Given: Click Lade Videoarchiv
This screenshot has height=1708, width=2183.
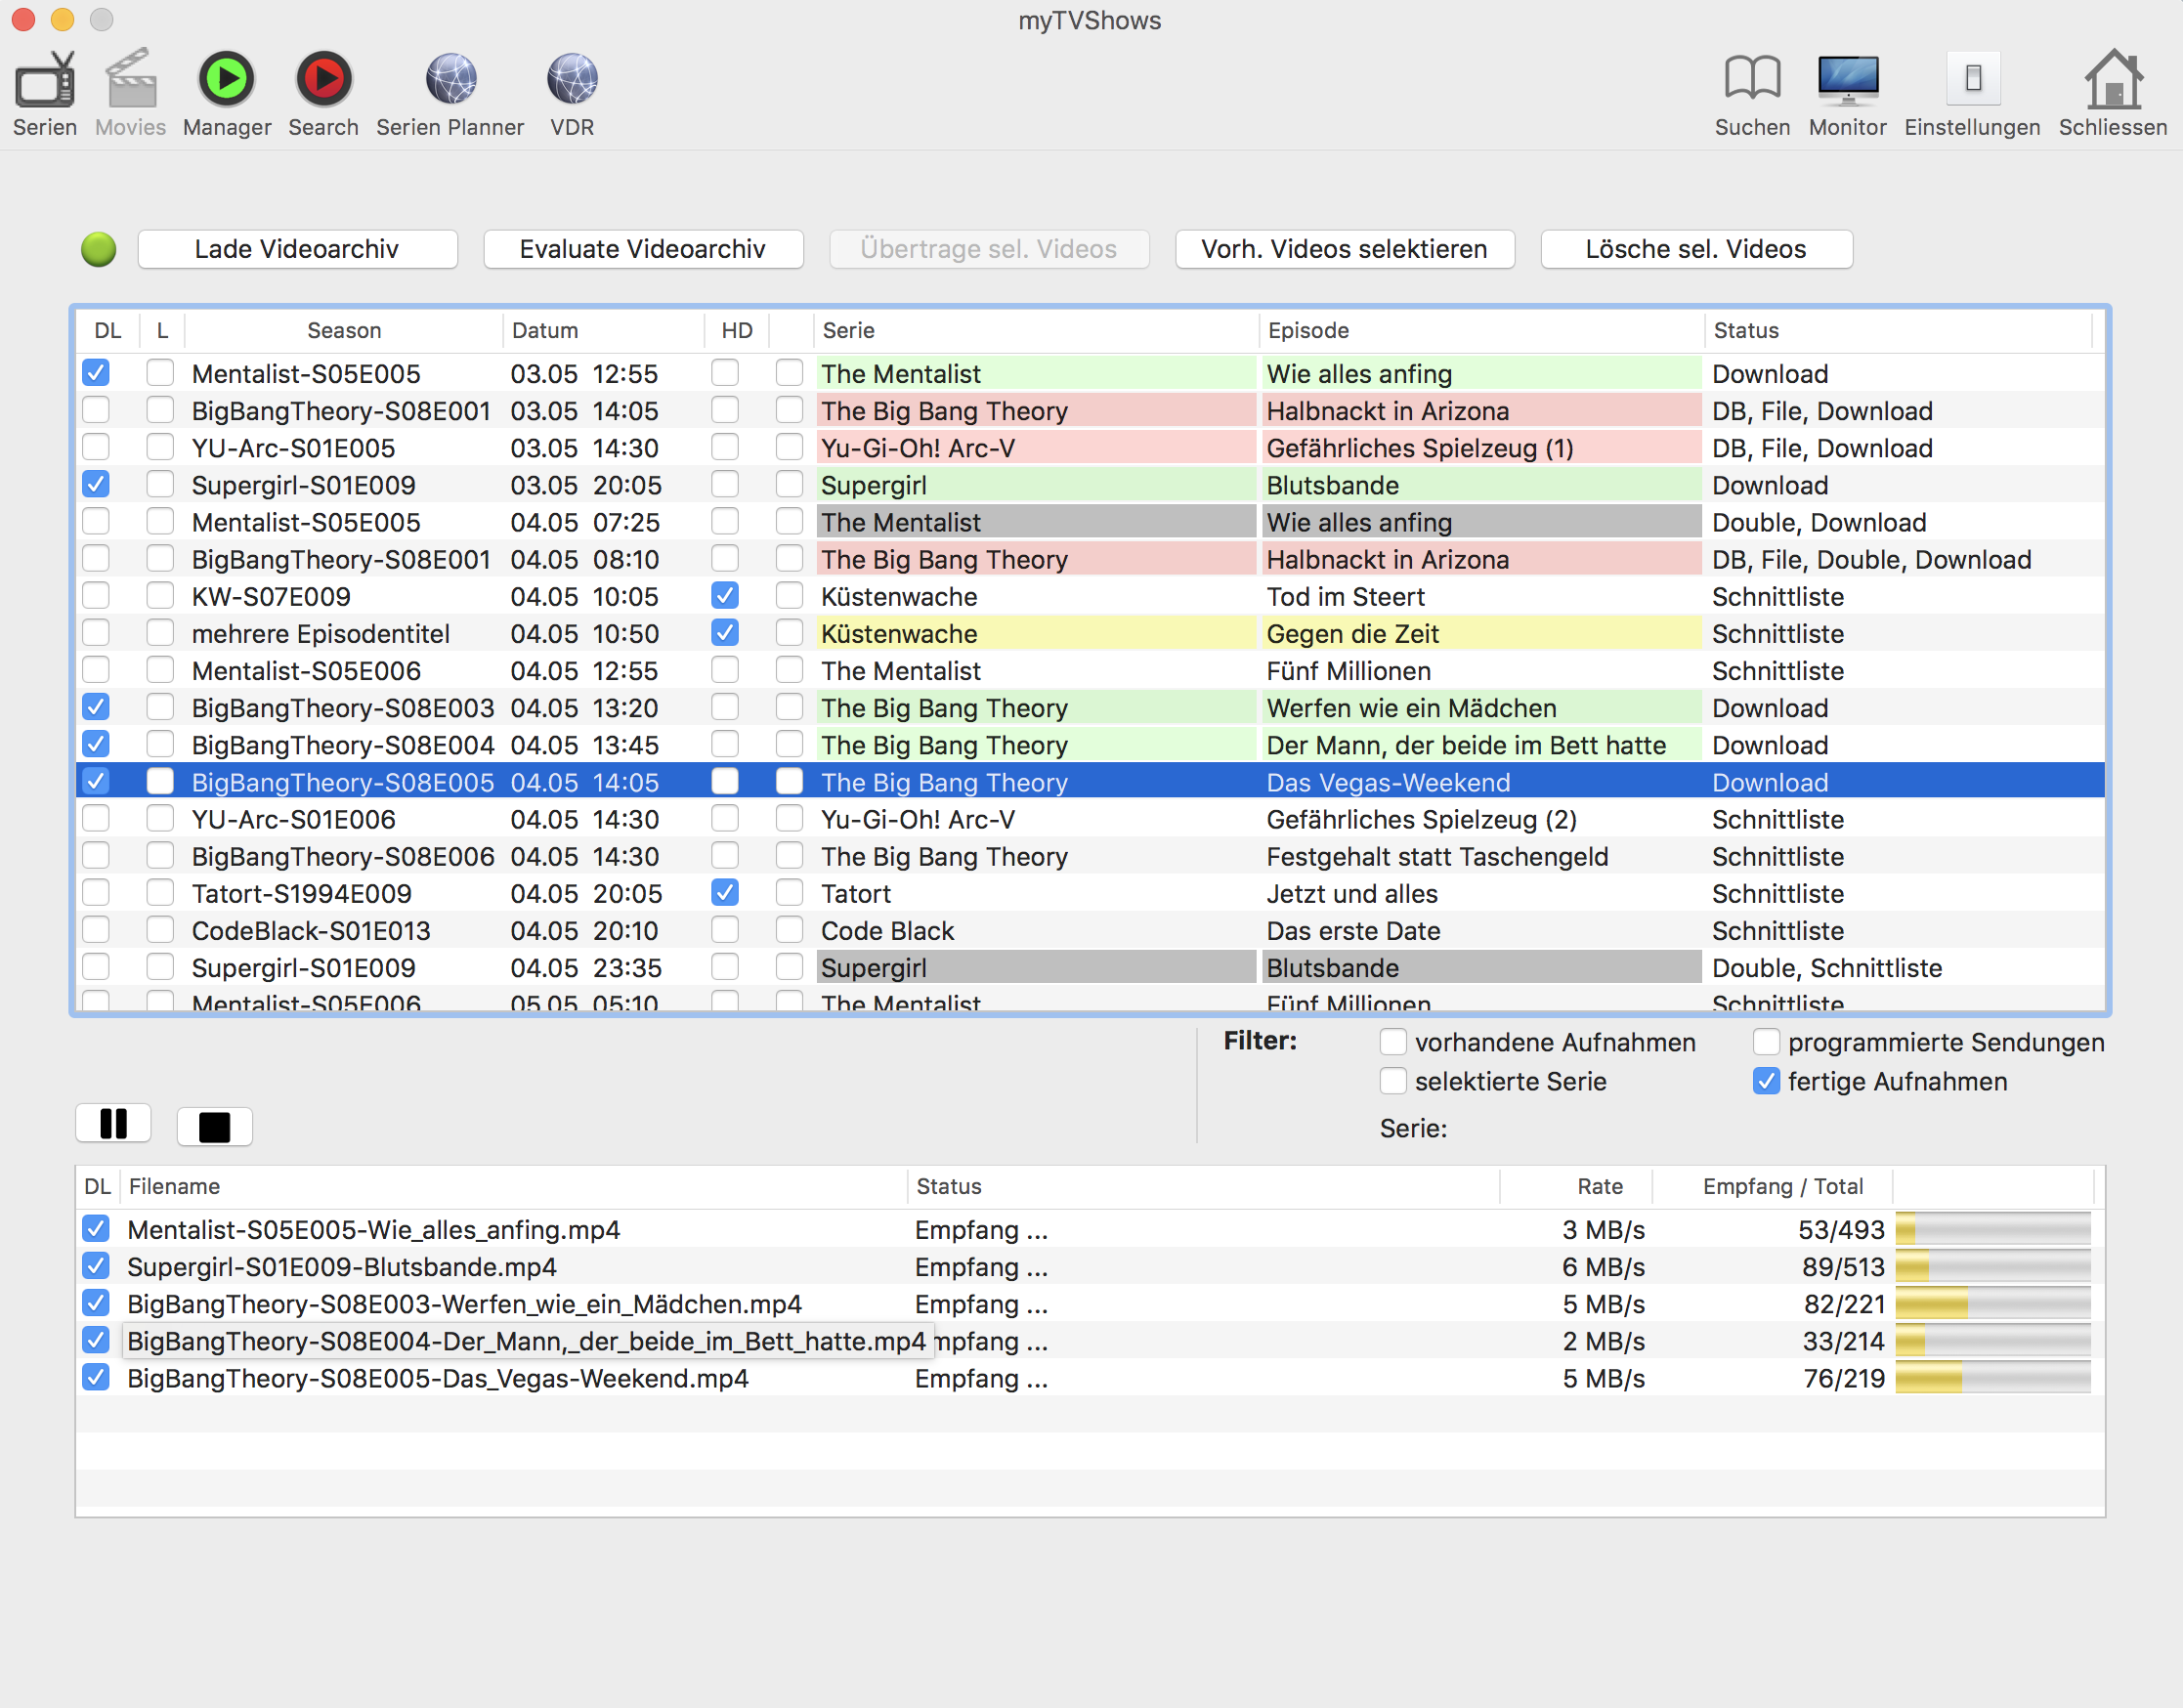Looking at the screenshot, I should pyautogui.click(x=296, y=249).
